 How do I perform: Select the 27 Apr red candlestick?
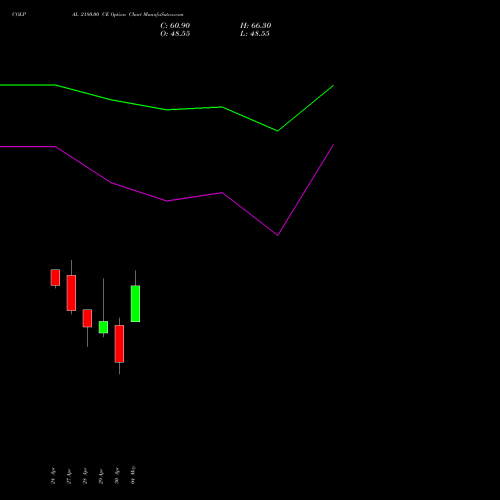point(71,293)
